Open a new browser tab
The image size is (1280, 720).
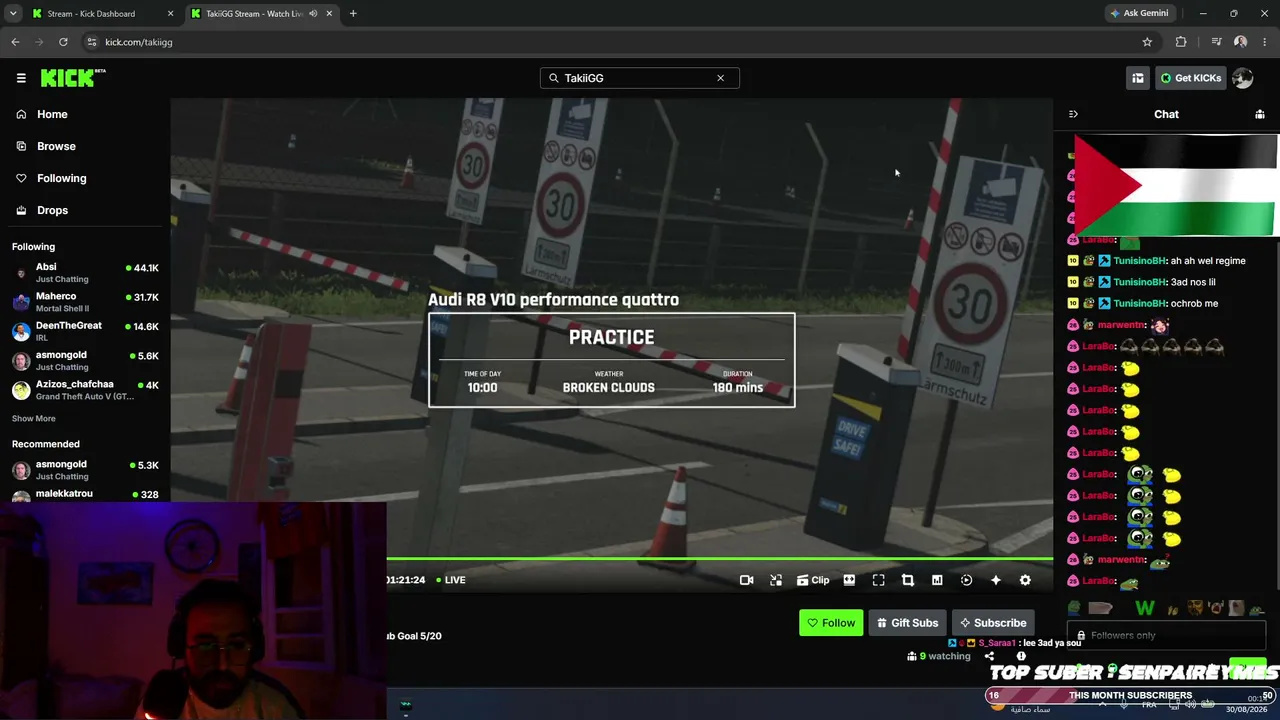(353, 14)
